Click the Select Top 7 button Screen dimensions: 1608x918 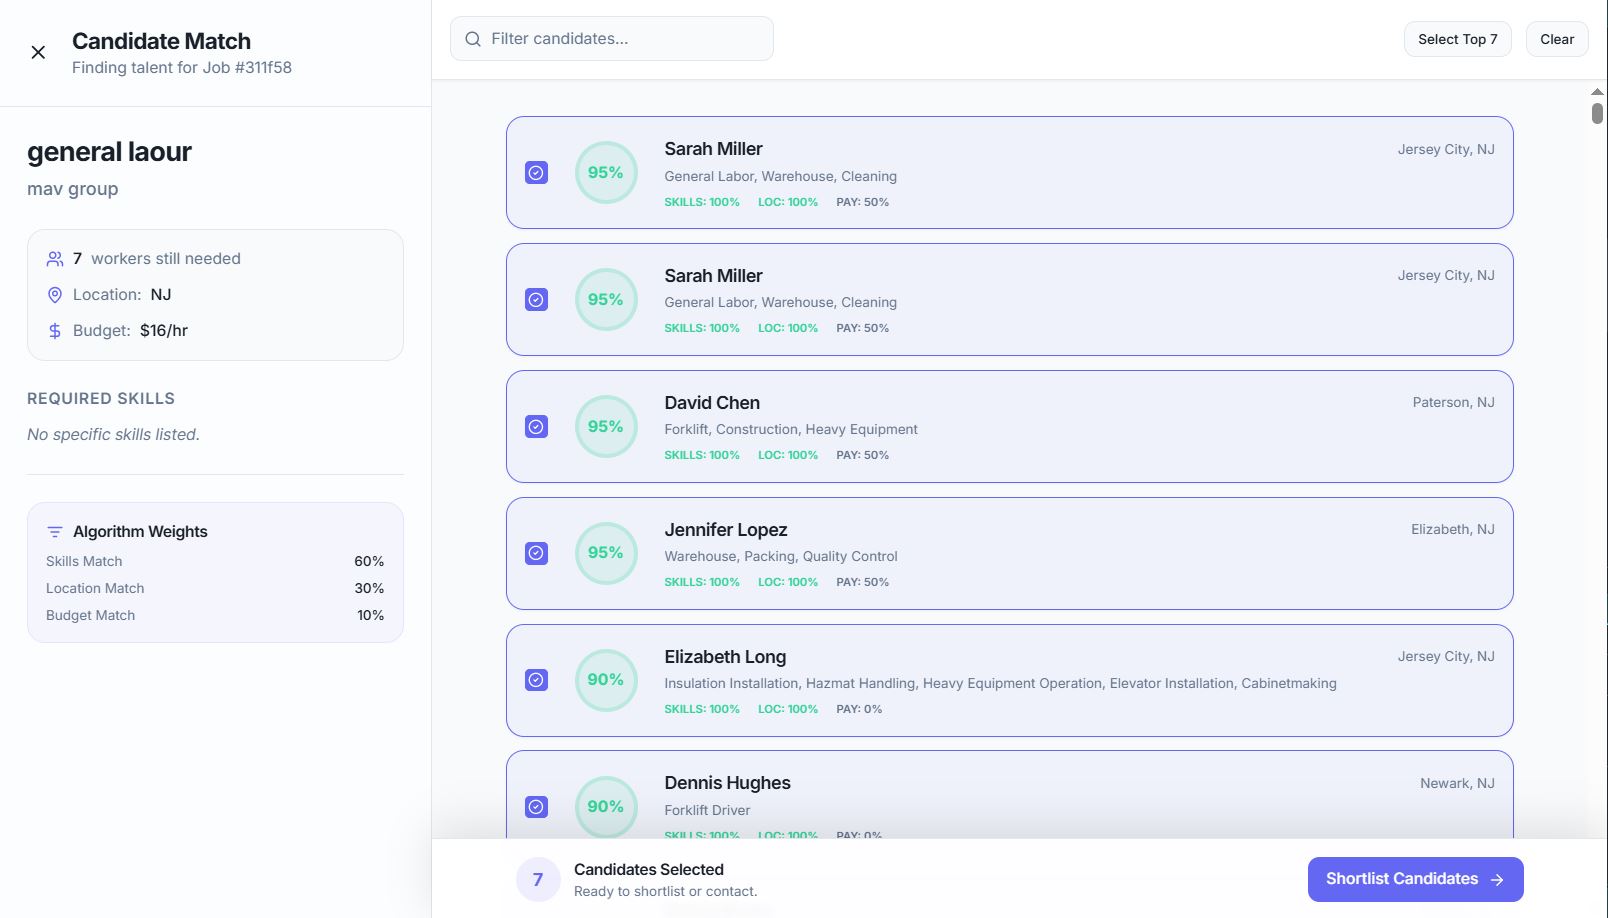(x=1457, y=39)
